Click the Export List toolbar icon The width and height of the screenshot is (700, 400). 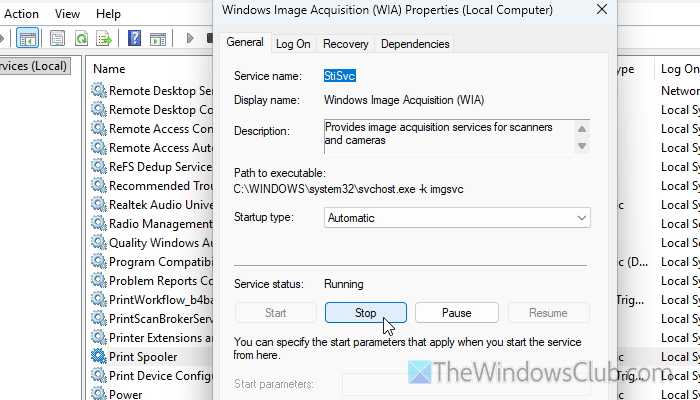click(x=104, y=38)
